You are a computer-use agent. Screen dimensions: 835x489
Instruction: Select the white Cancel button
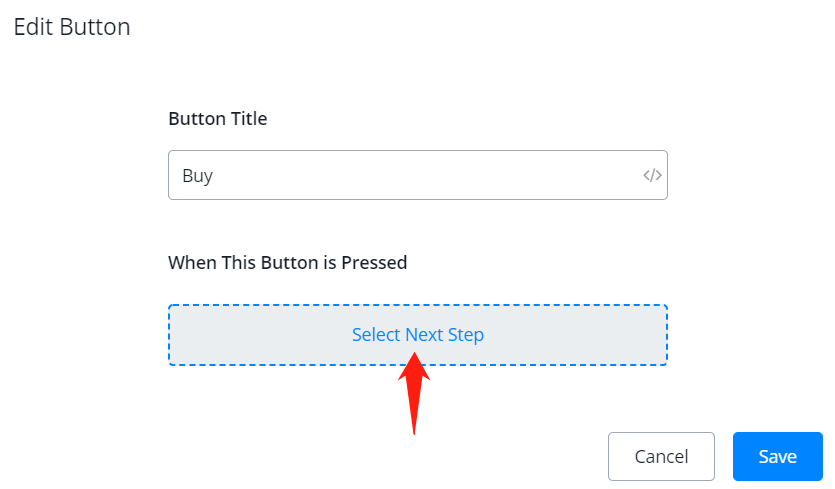(661, 457)
